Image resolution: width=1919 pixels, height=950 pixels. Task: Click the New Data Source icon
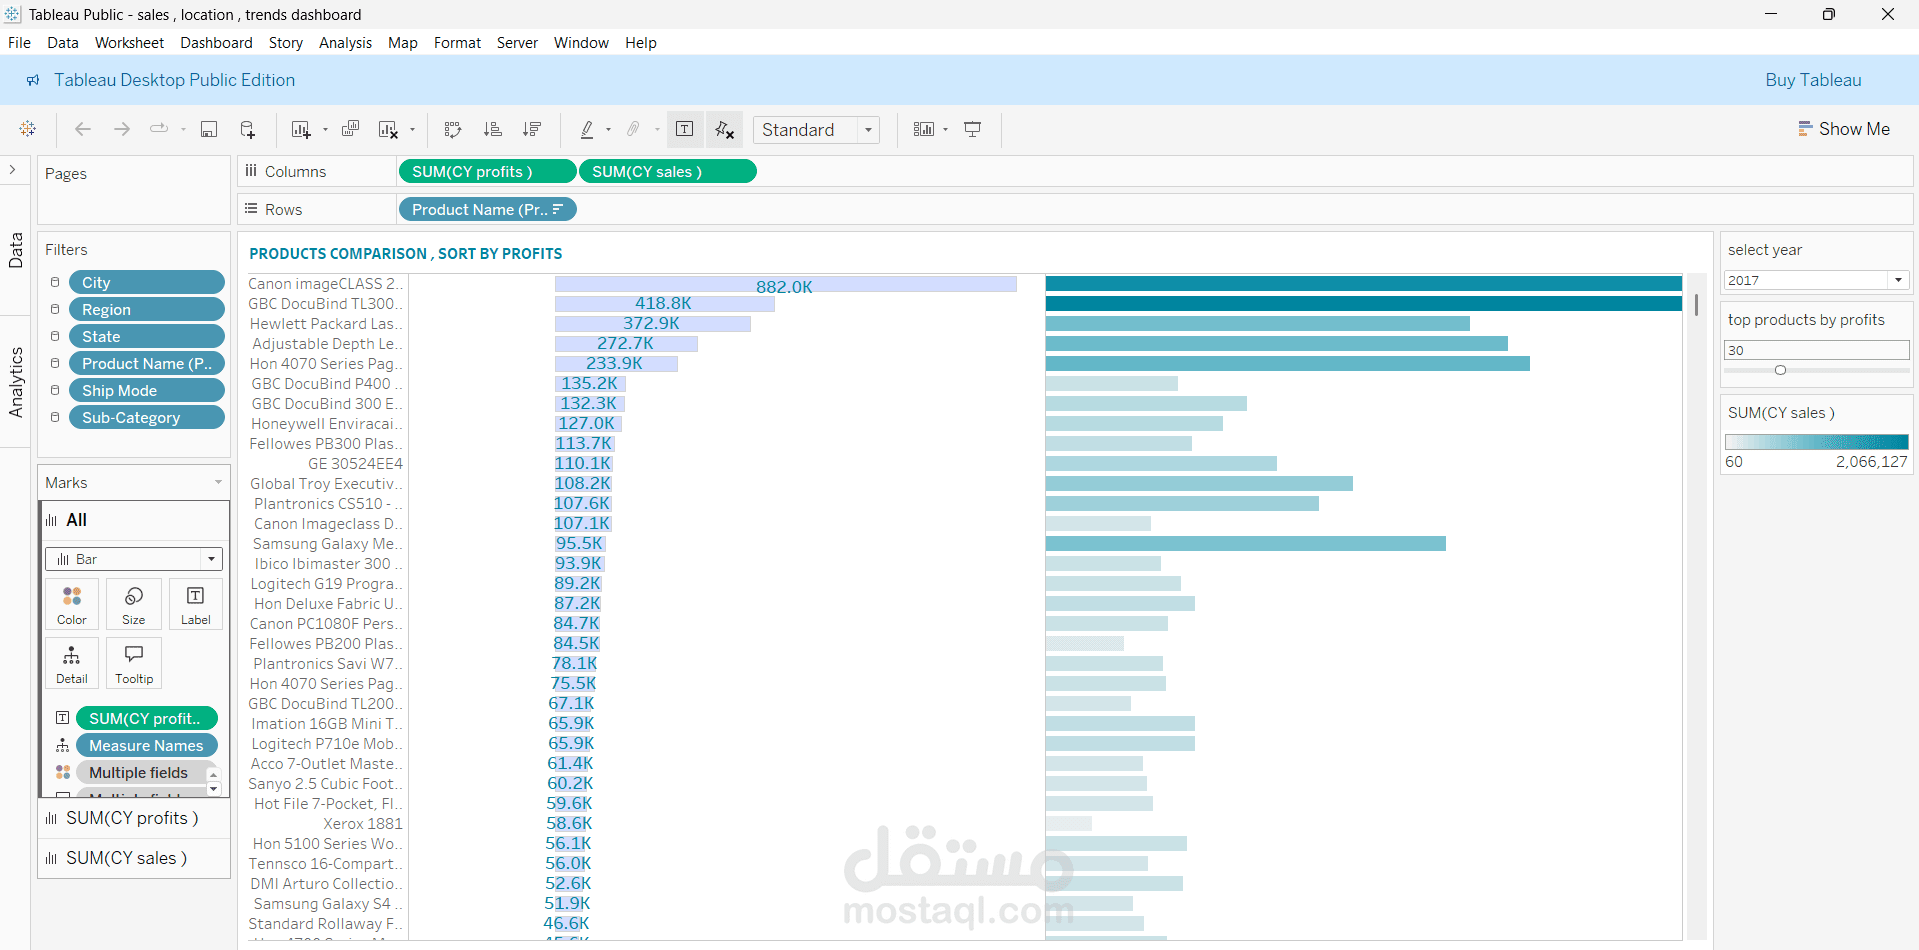point(248,129)
